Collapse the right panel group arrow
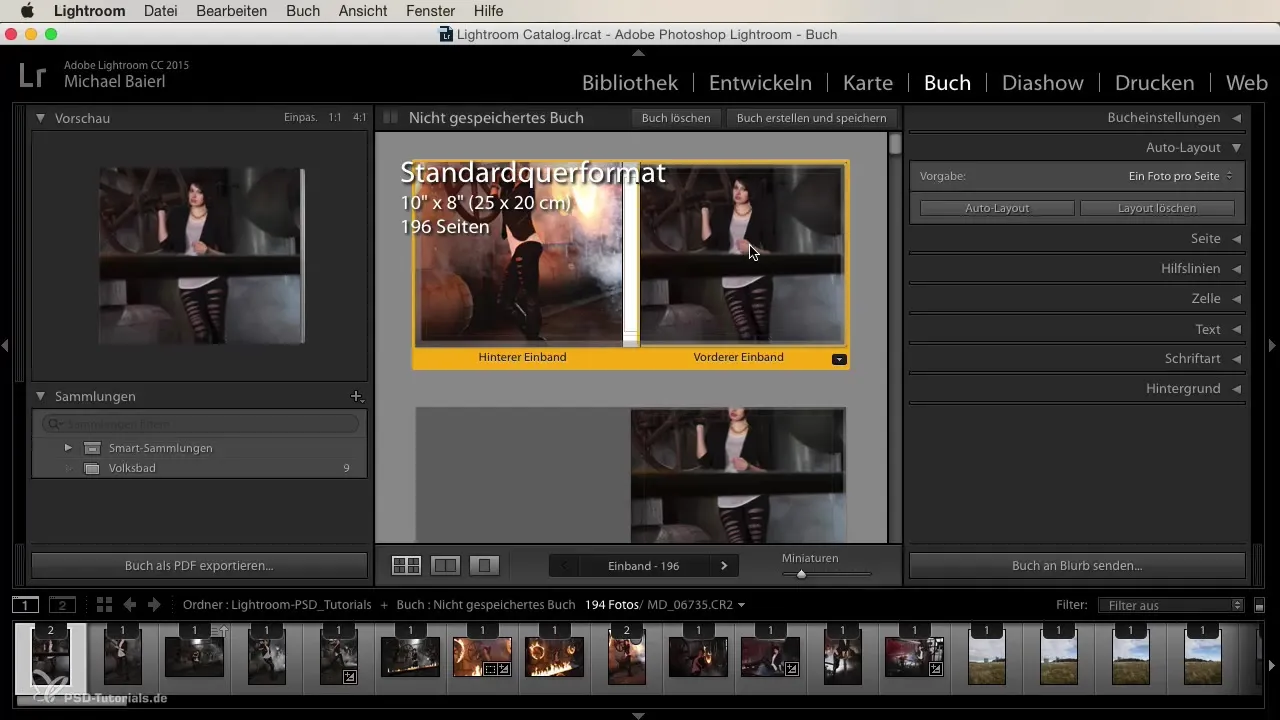 pyautogui.click(x=1273, y=345)
